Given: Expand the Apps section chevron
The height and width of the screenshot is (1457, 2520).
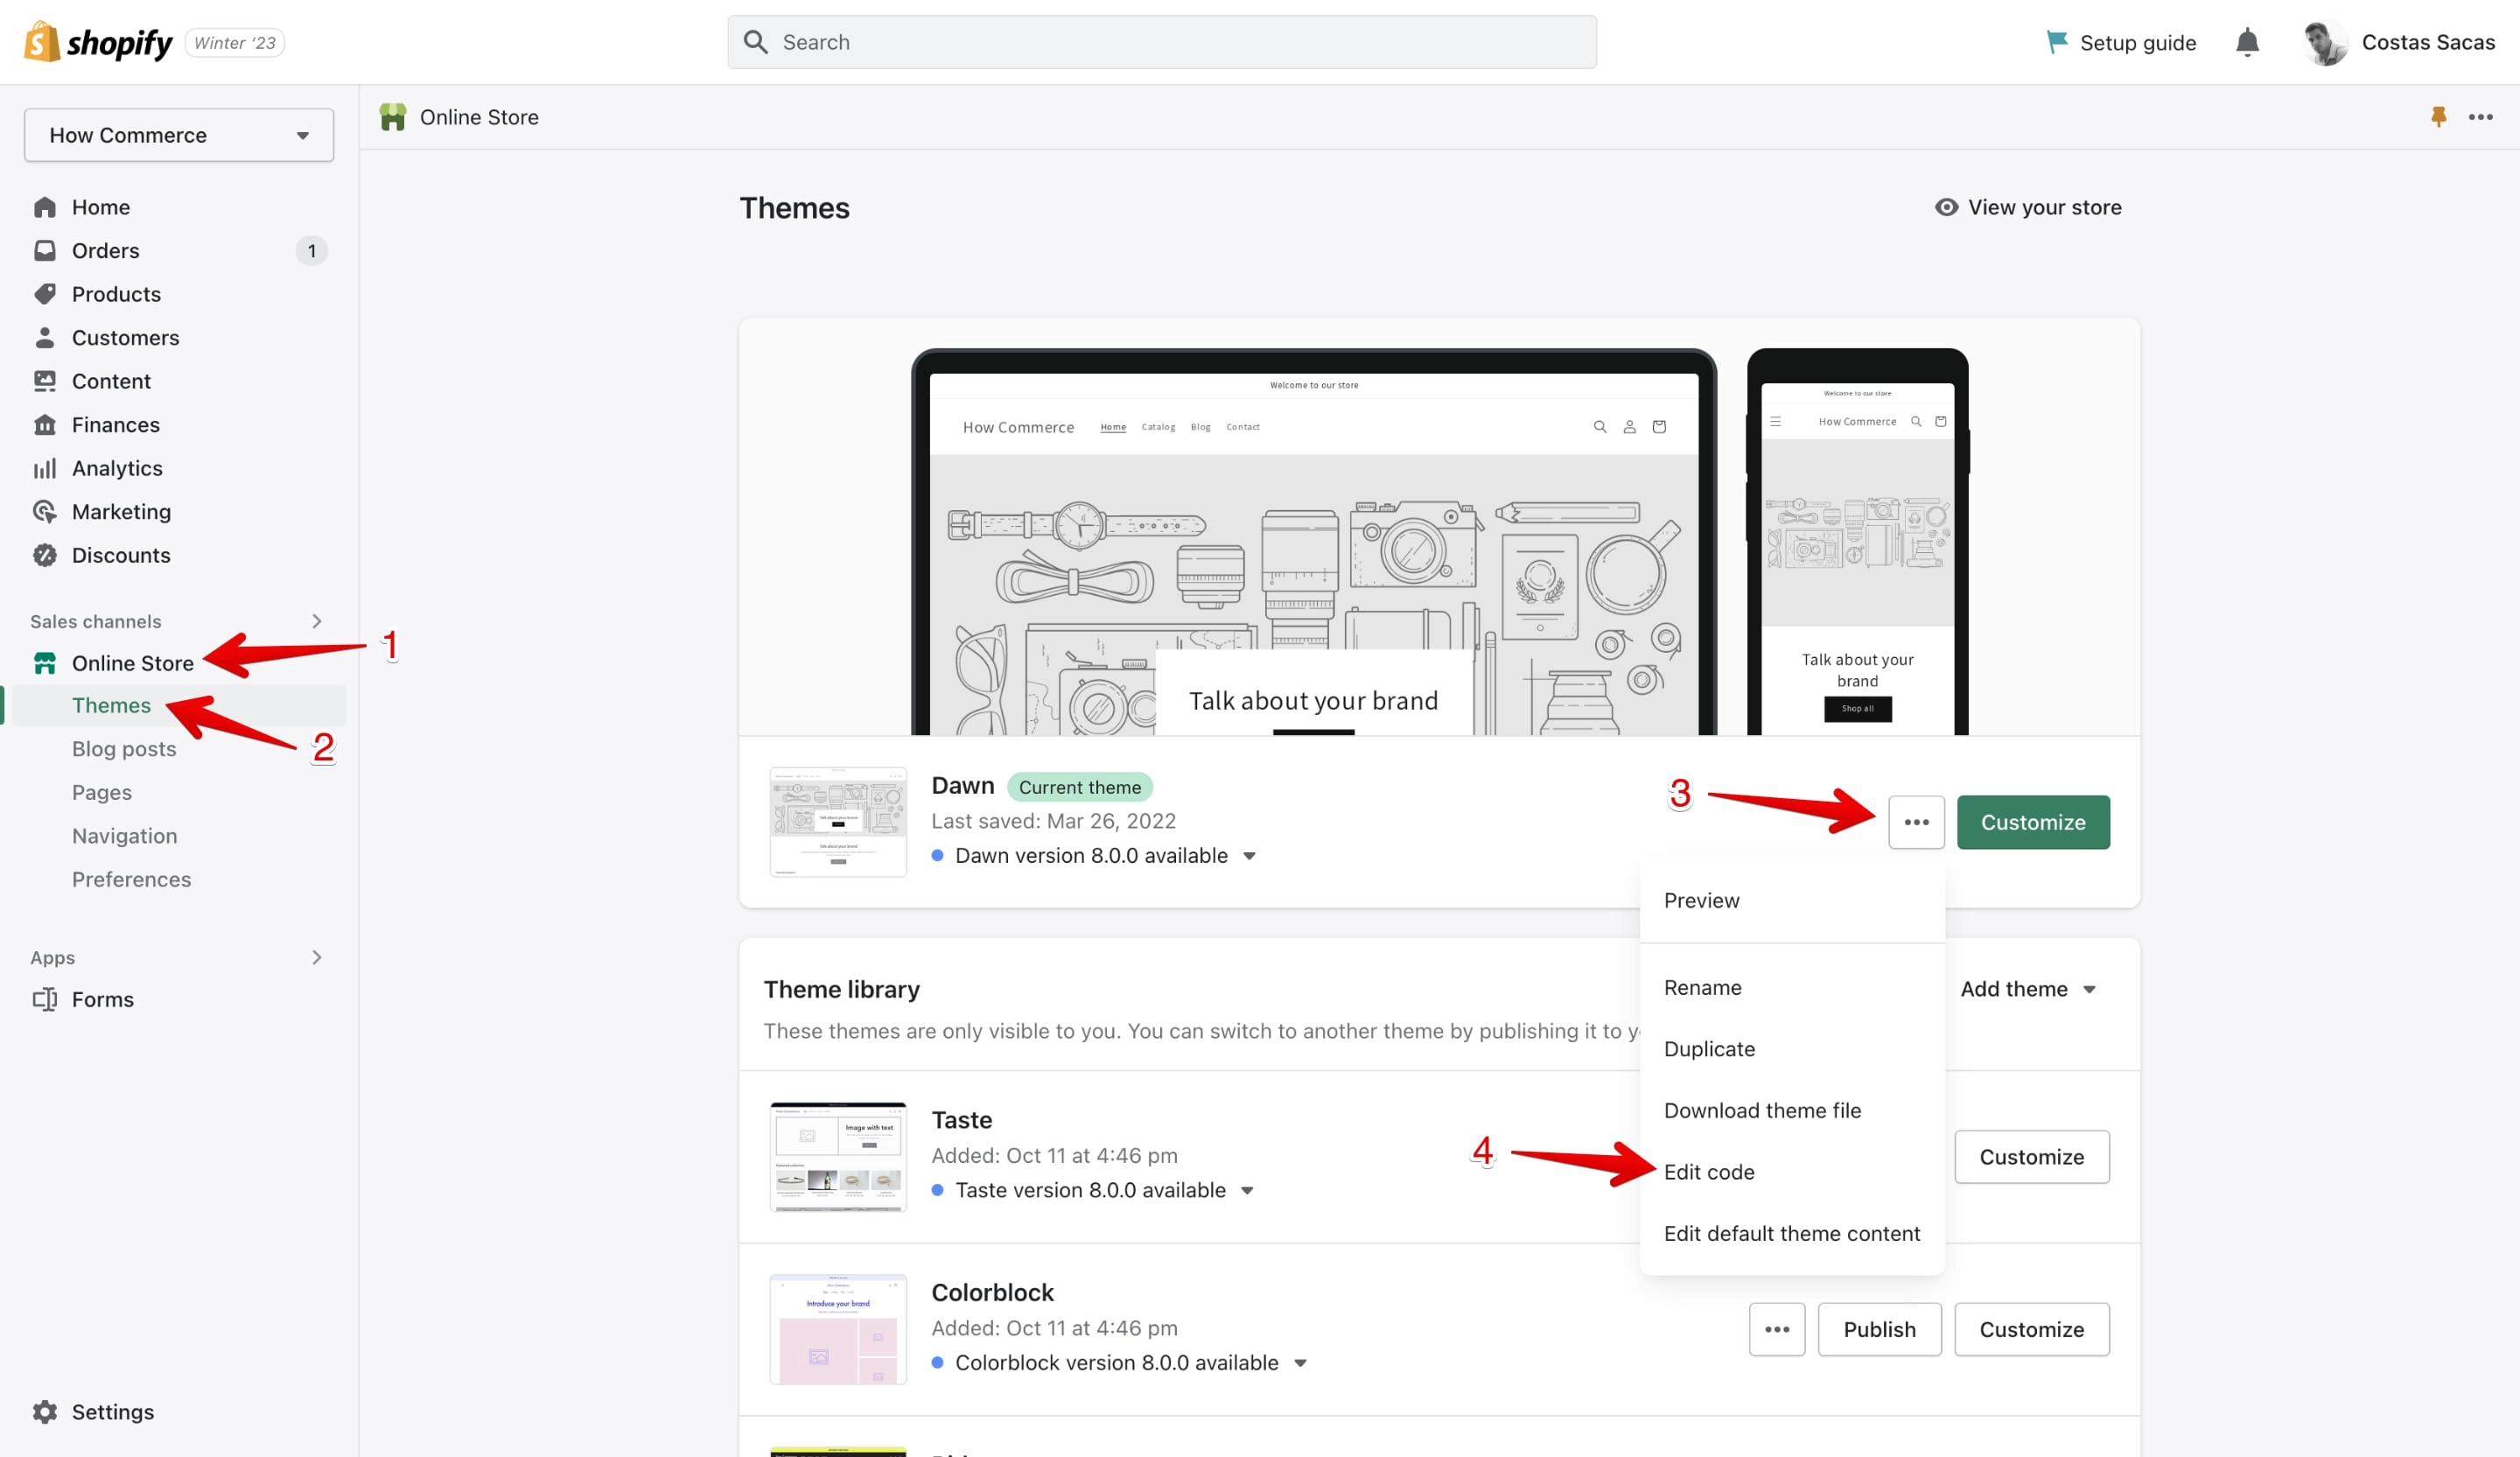Looking at the screenshot, I should pyautogui.click(x=317, y=957).
